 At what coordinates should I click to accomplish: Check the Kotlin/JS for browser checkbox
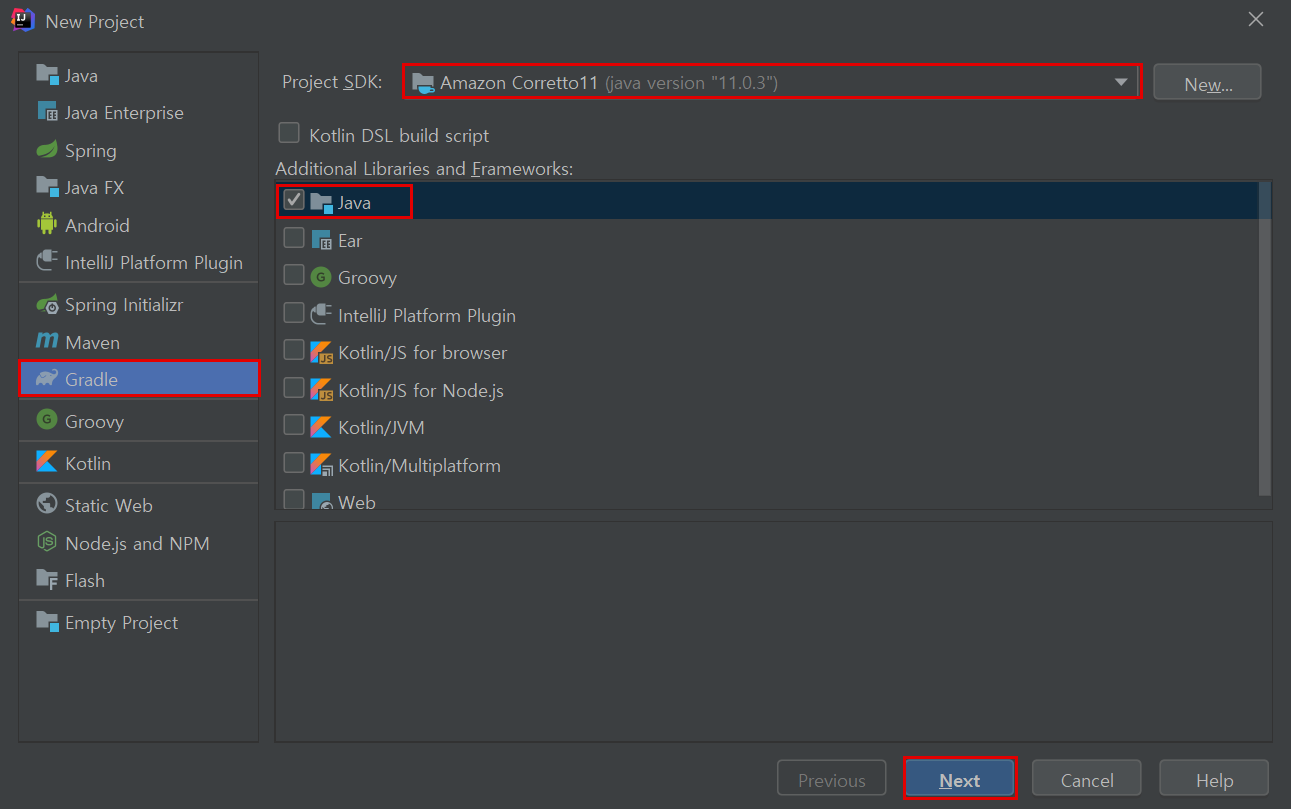pos(294,350)
